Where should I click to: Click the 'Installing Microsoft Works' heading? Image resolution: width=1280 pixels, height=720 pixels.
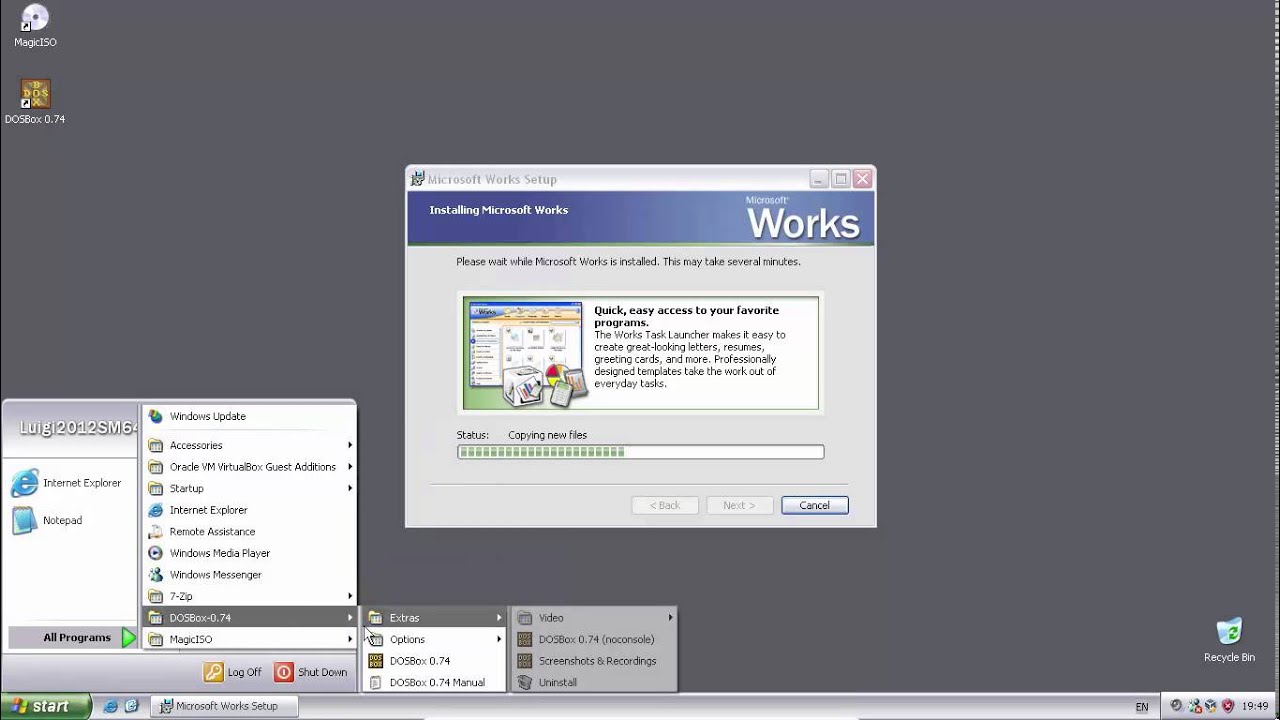499,210
